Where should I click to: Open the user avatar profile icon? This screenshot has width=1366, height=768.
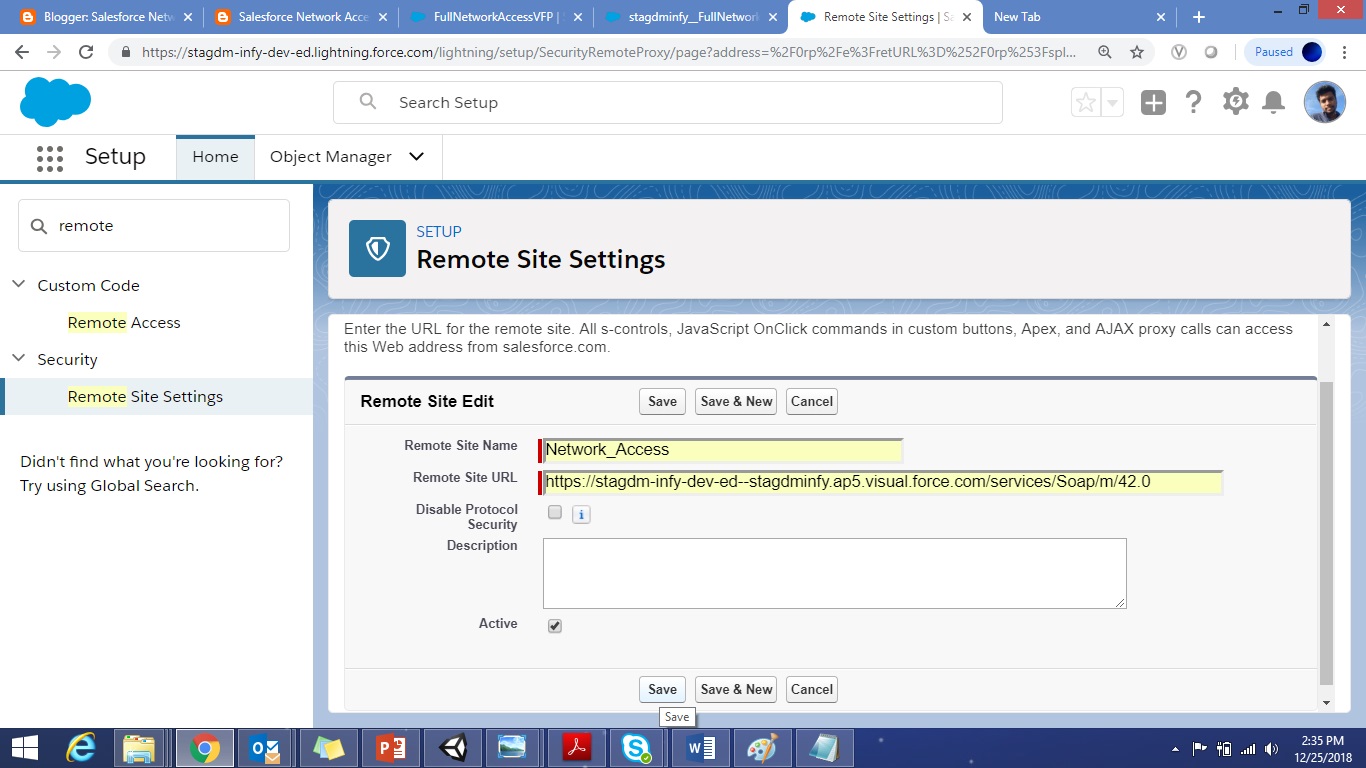1324,101
